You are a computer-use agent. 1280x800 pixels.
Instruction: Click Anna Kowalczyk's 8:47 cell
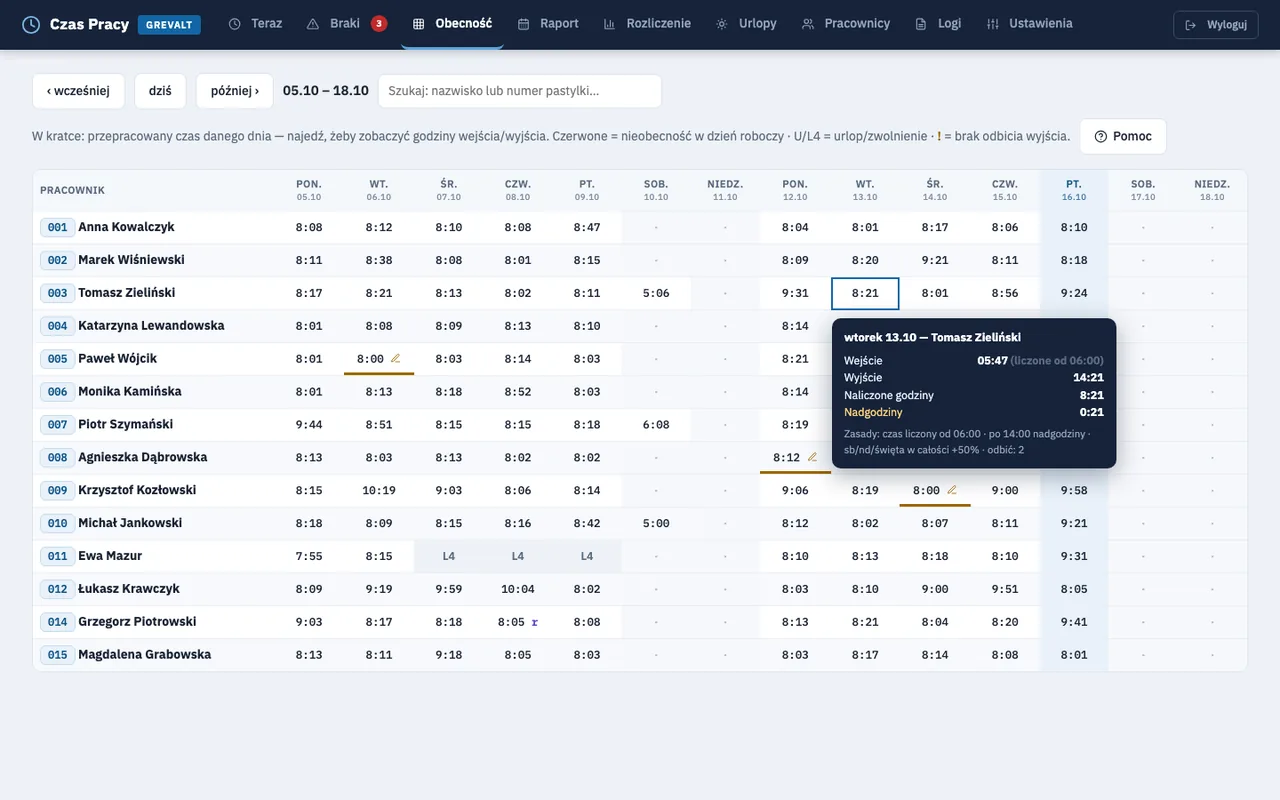point(587,228)
